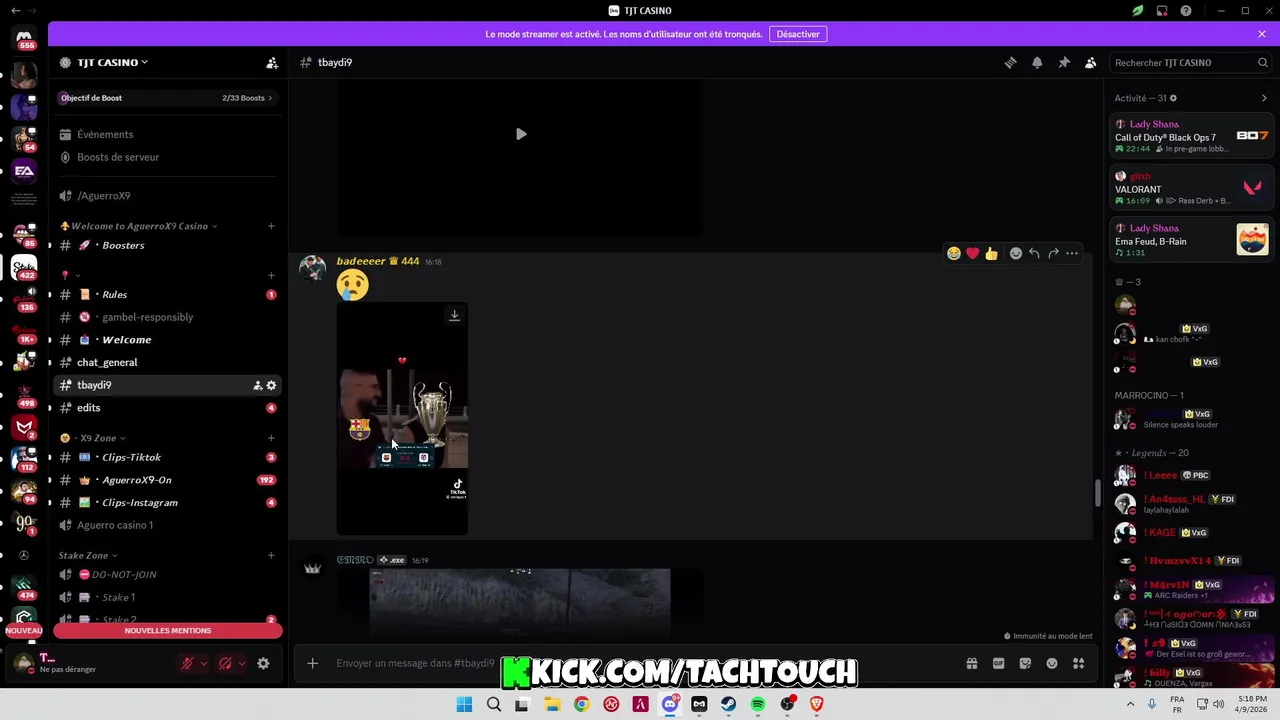
Task: Disable streamer mode with Désactiver
Action: click(798, 34)
